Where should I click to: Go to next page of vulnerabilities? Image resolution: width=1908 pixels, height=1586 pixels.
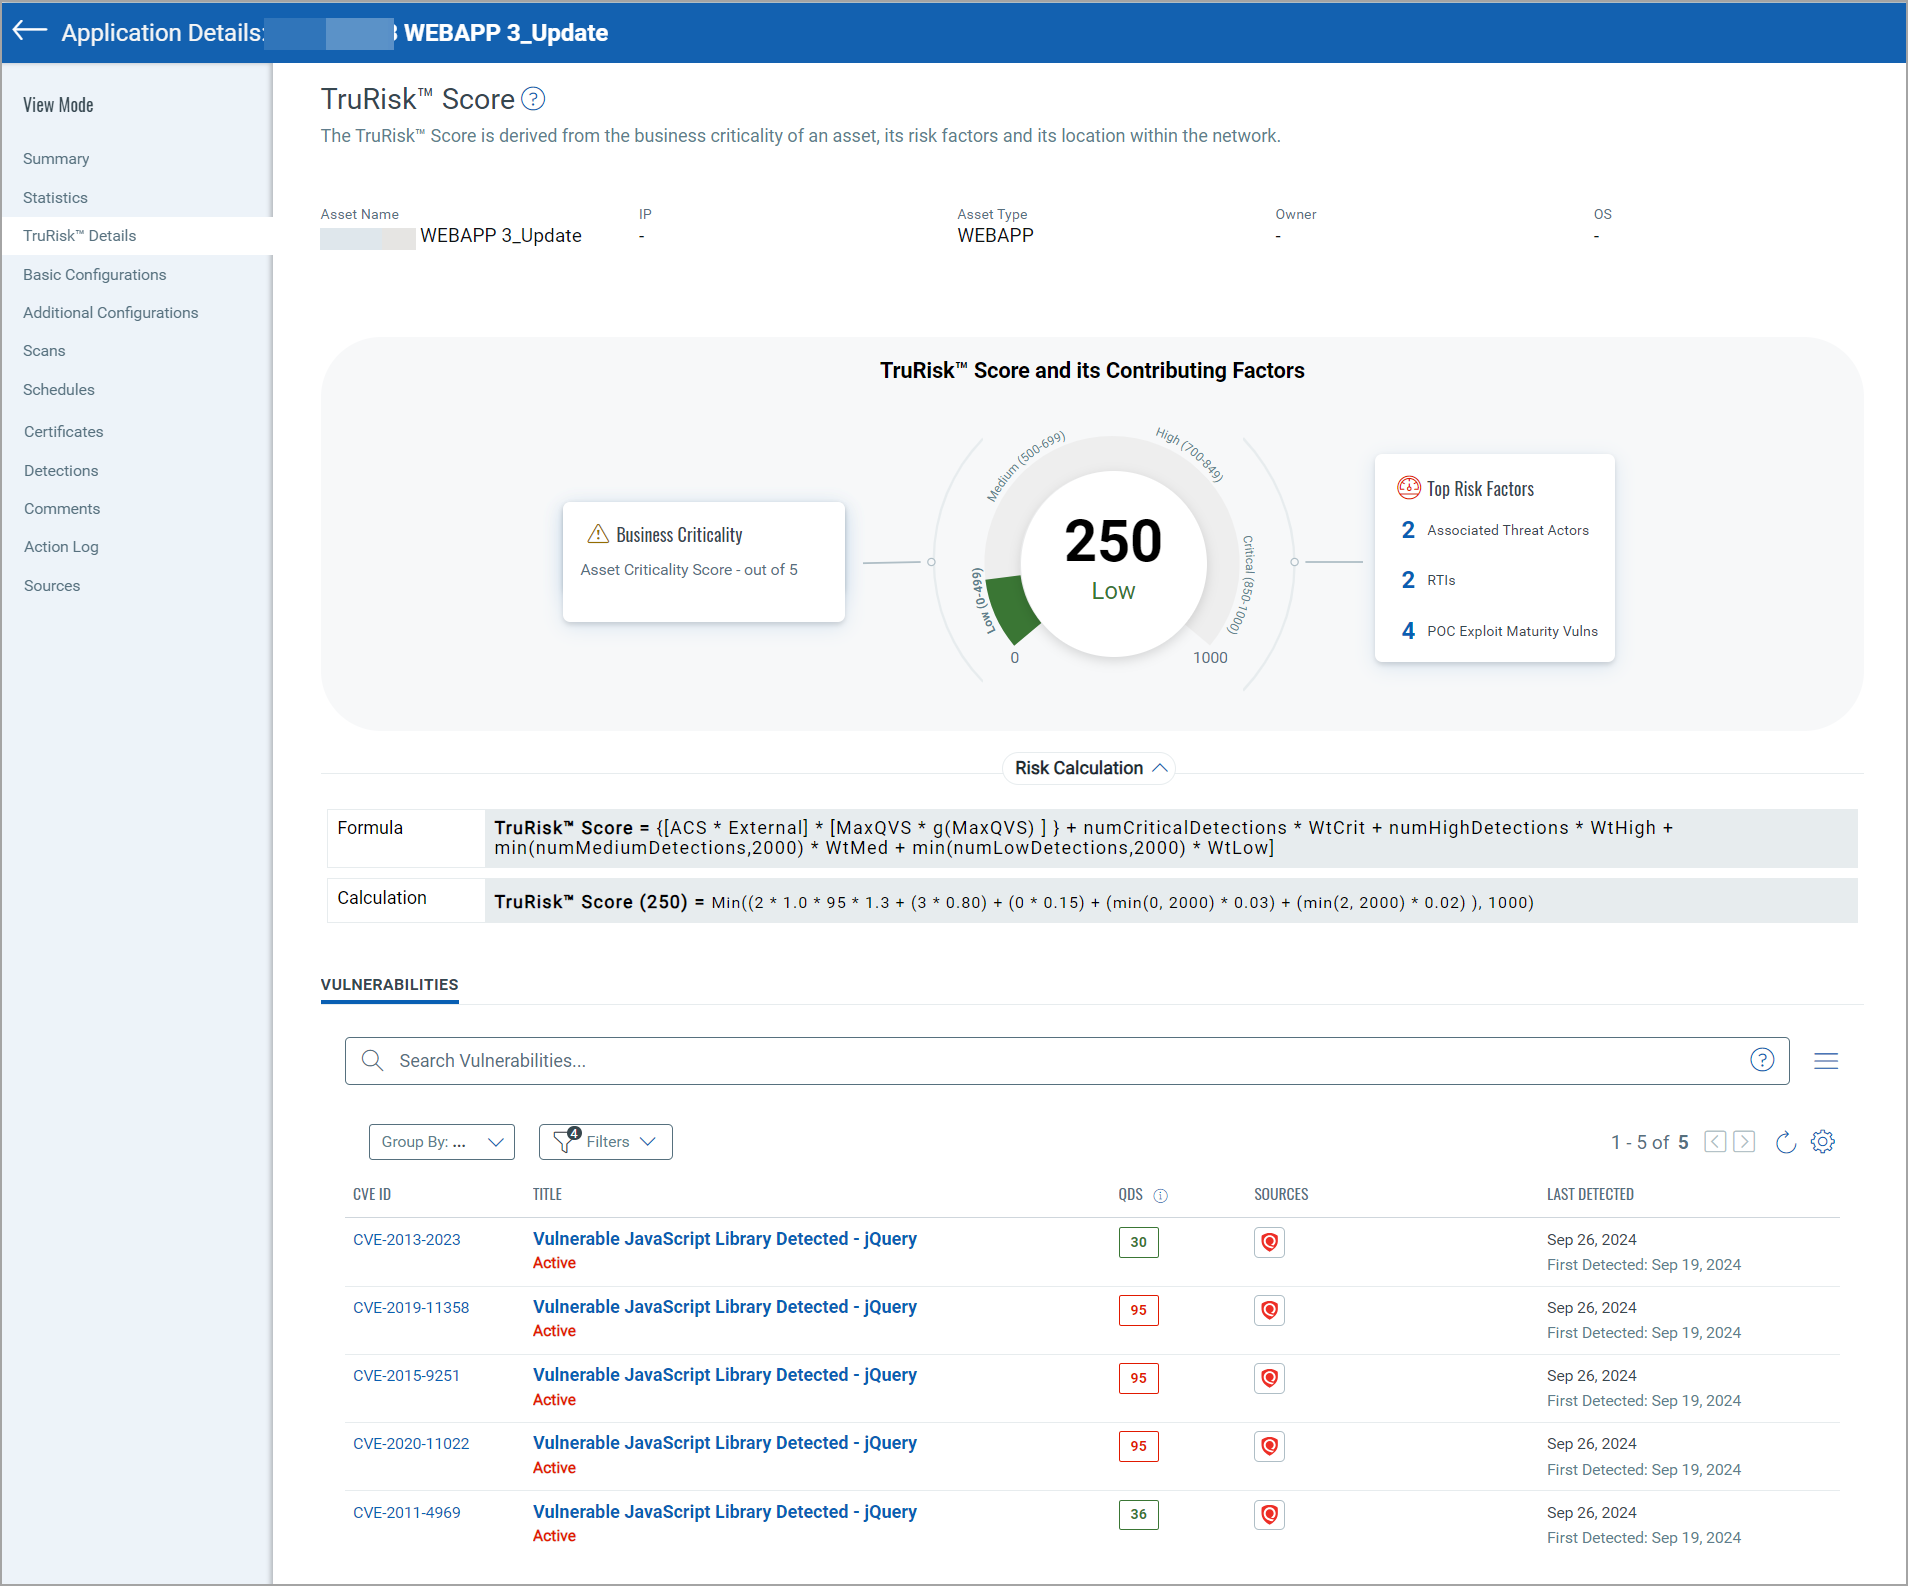click(1744, 1142)
